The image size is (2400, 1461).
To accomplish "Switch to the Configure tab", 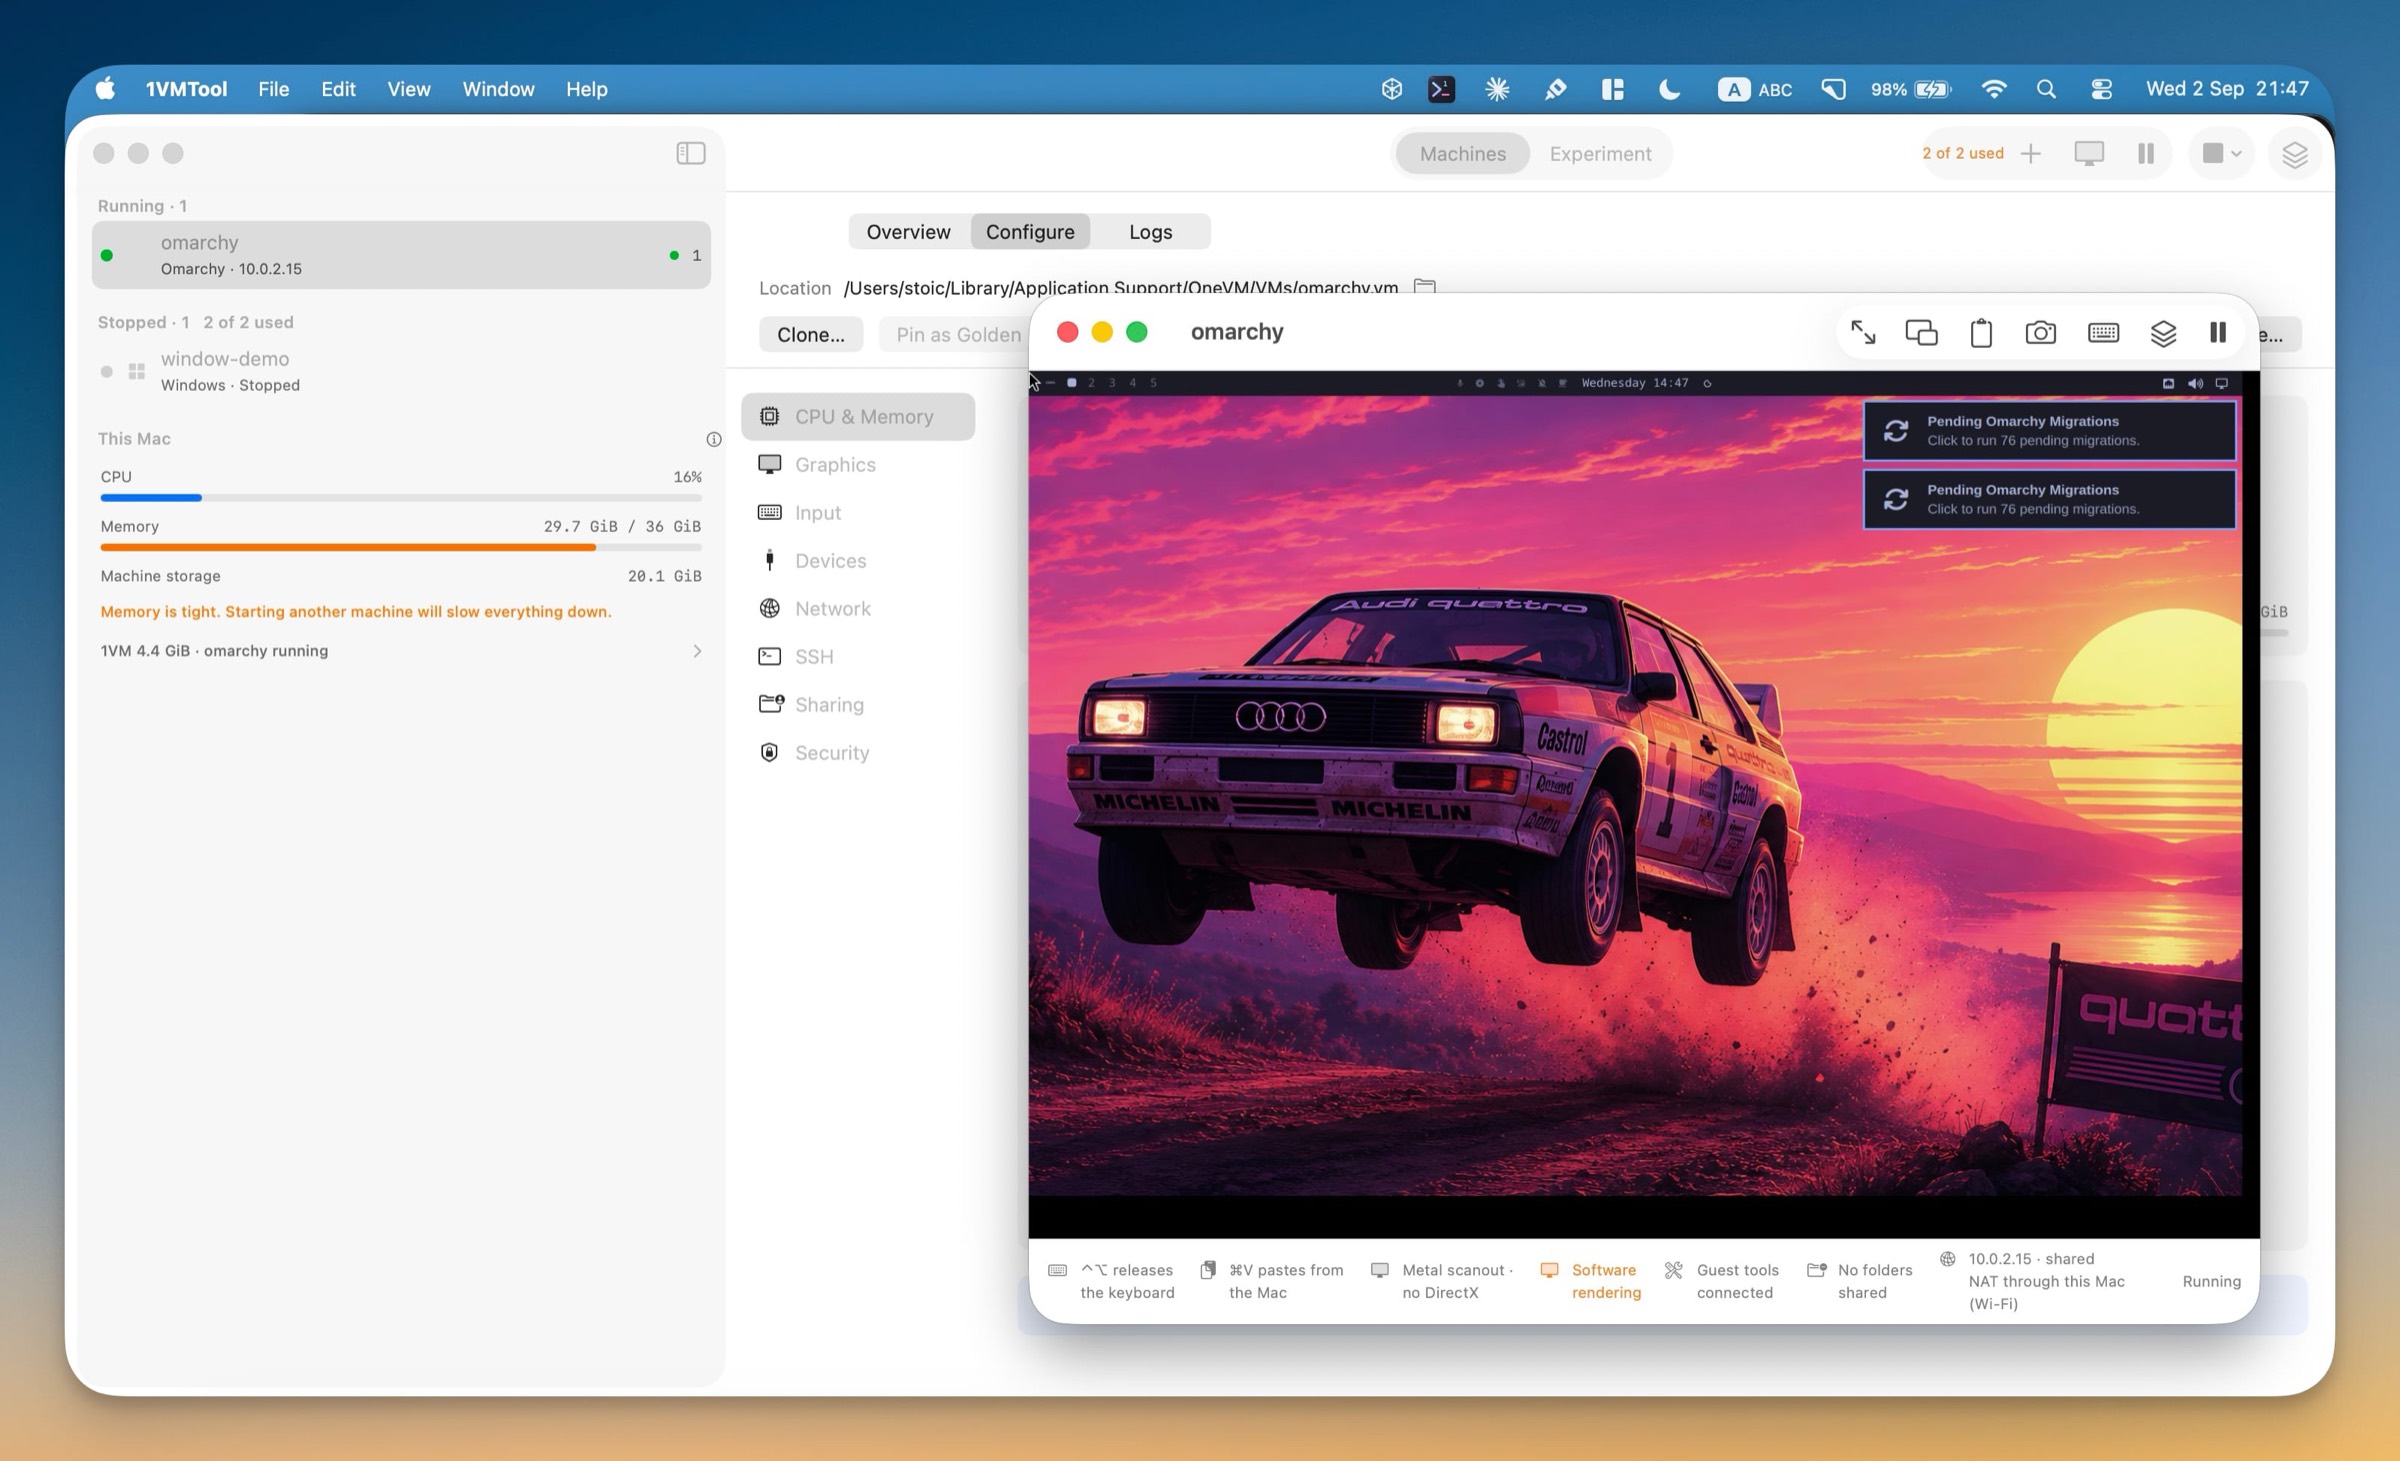I will point(1030,231).
